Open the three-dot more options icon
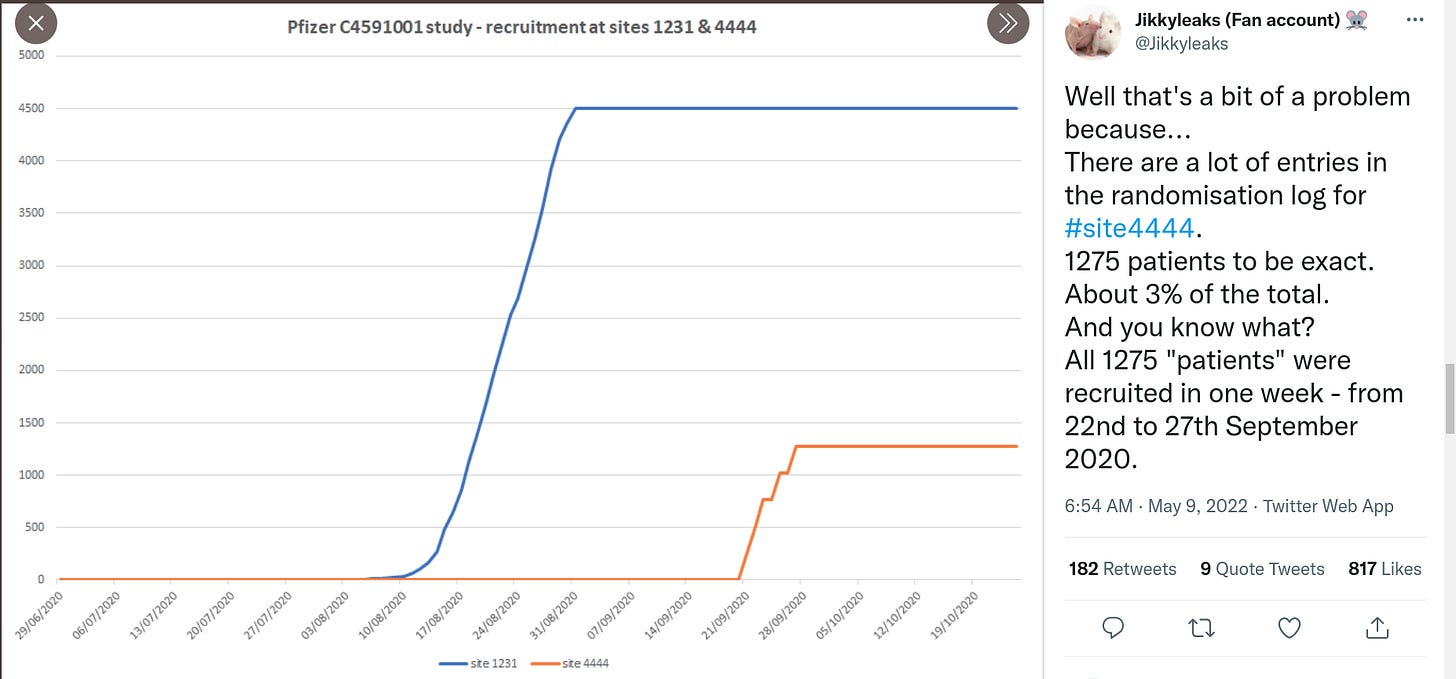 tap(1416, 20)
